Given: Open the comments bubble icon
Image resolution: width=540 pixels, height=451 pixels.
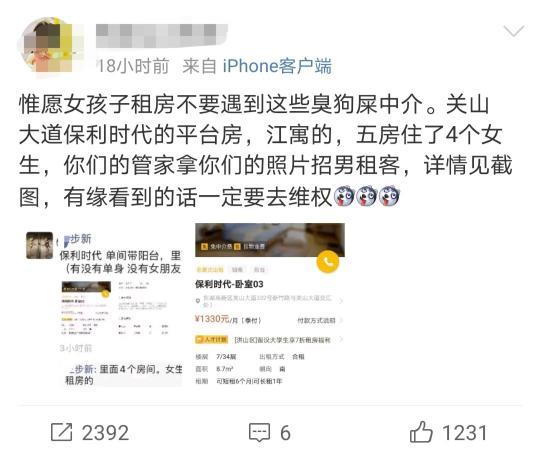Looking at the screenshot, I should click(x=259, y=432).
